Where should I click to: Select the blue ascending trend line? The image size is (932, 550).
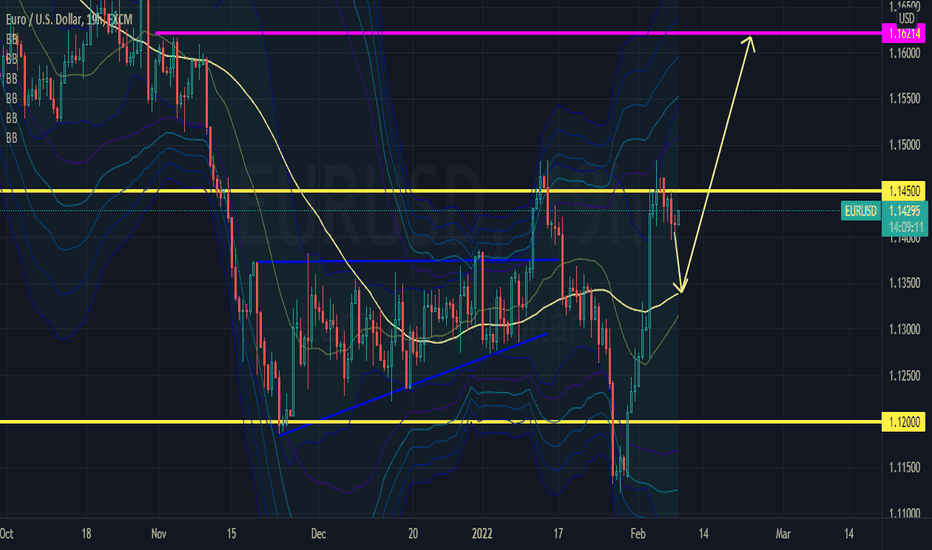pyautogui.click(x=413, y=384)
